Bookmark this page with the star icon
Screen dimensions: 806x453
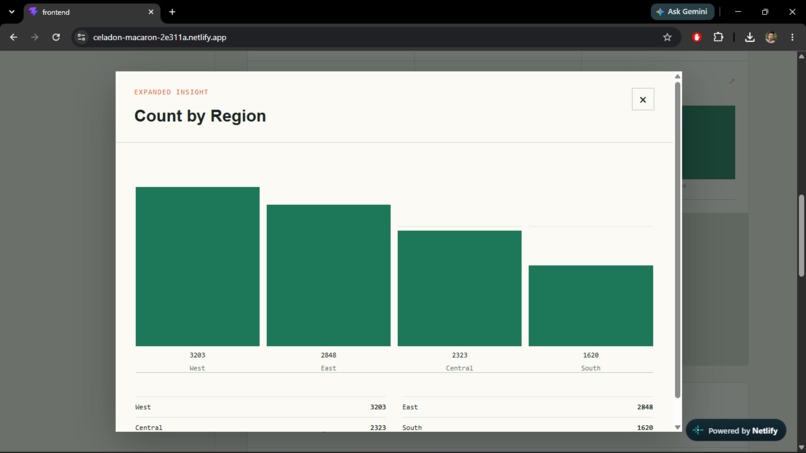pyautogui.click(x=667, y=37)
